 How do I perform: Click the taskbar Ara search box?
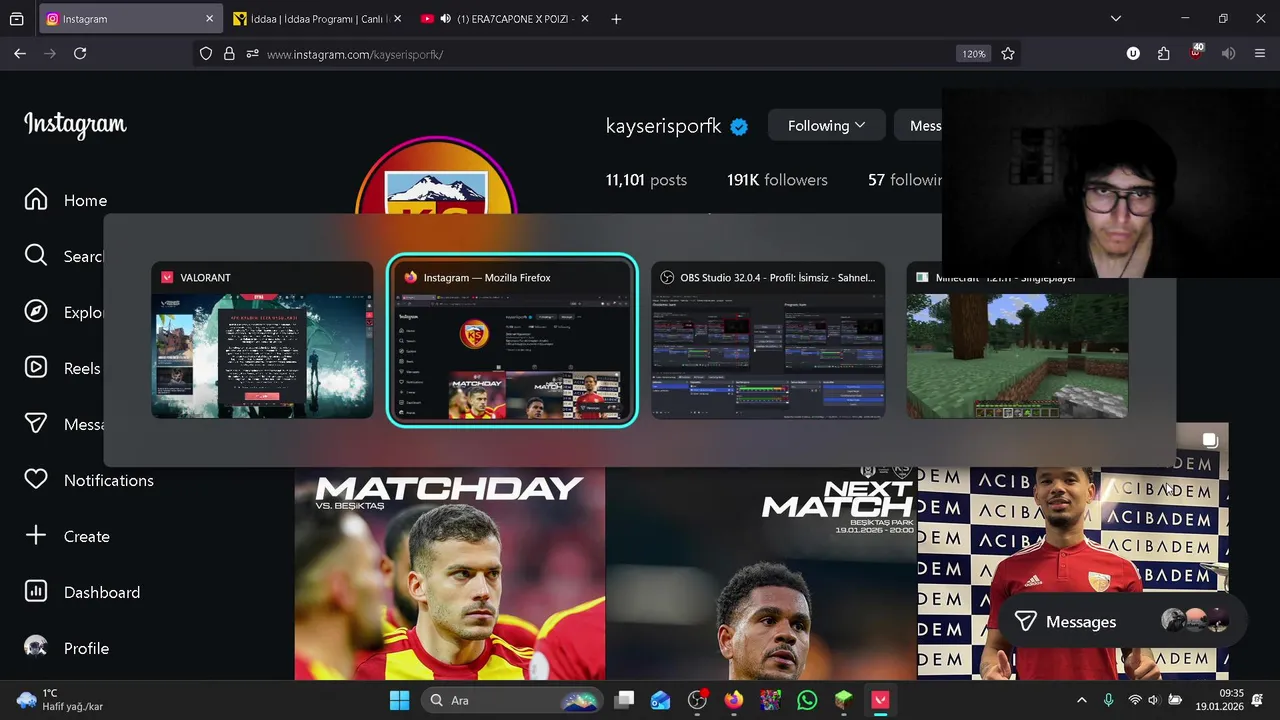tap(512, 700)
